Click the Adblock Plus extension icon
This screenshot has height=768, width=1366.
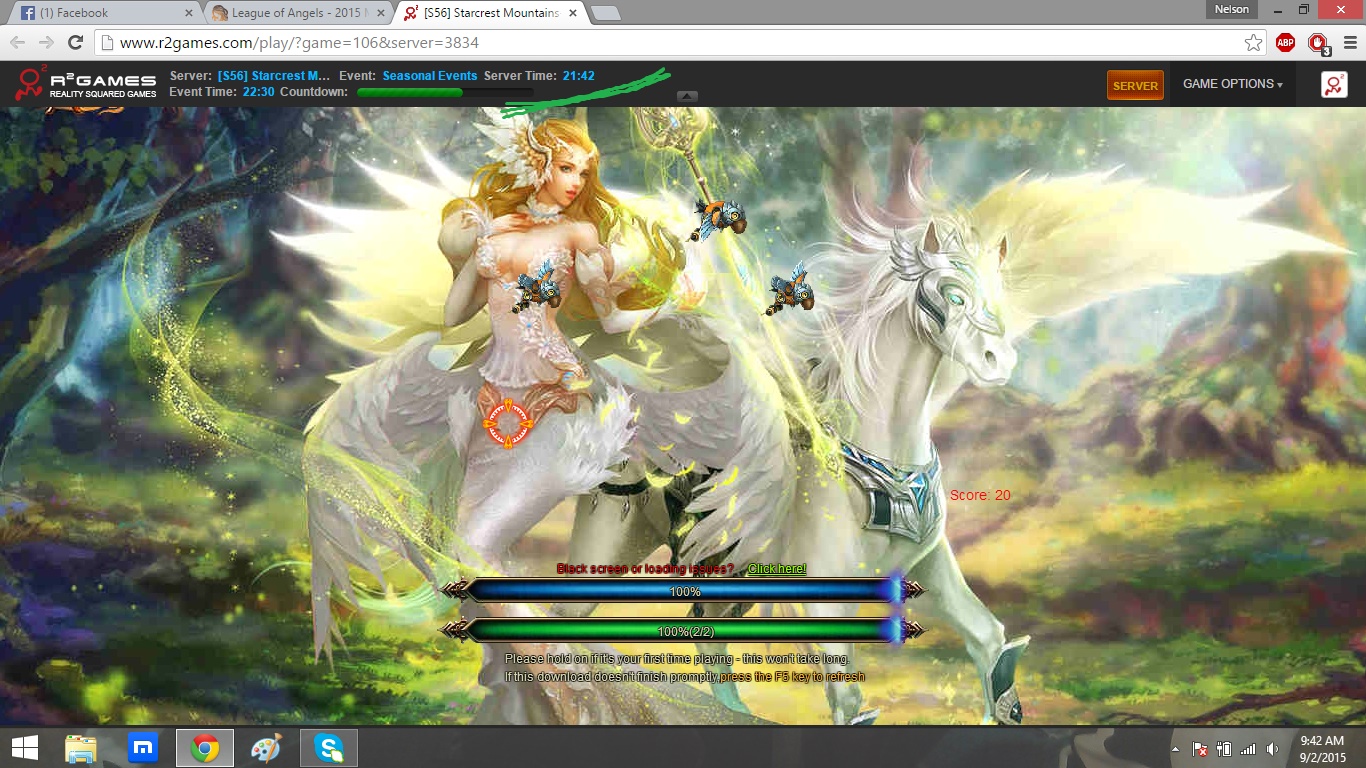click(1285, 43)
